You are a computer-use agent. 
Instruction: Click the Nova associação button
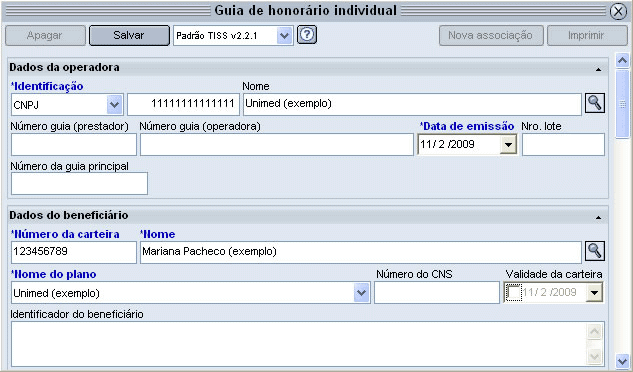[490, 36]
